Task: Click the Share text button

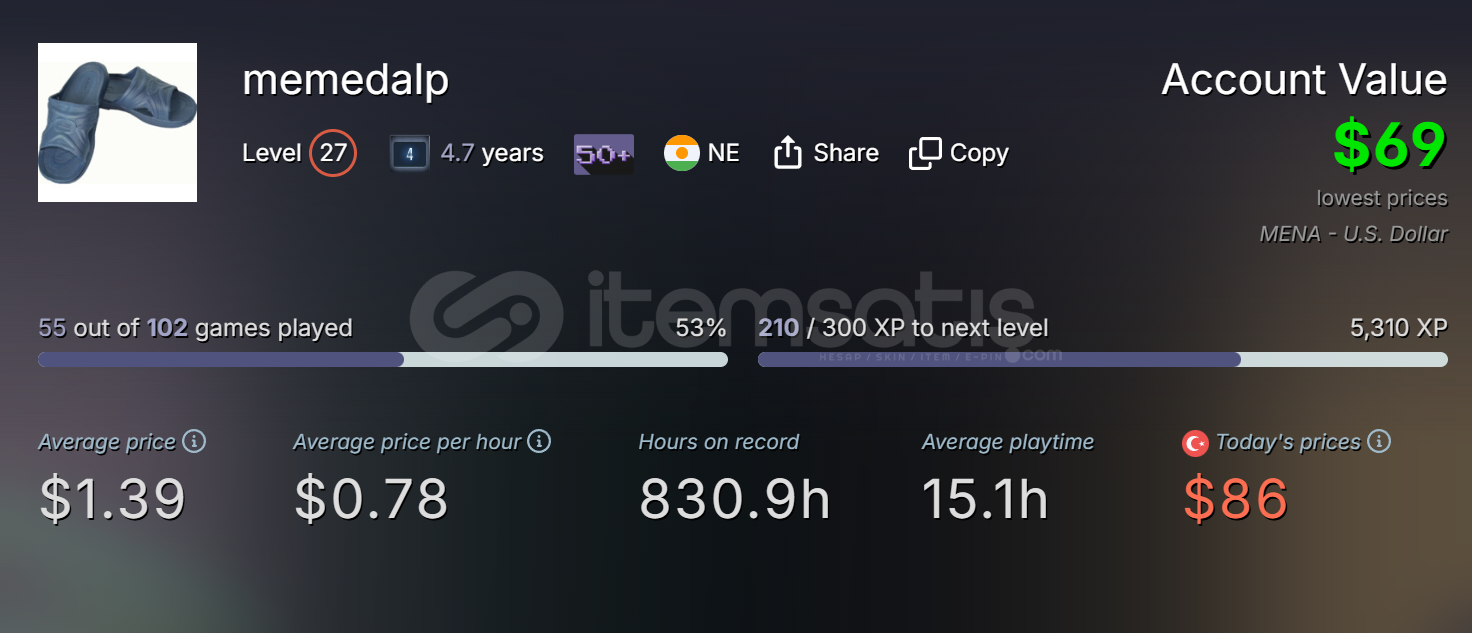Action: pyautogui.click(x=846, y=153)
